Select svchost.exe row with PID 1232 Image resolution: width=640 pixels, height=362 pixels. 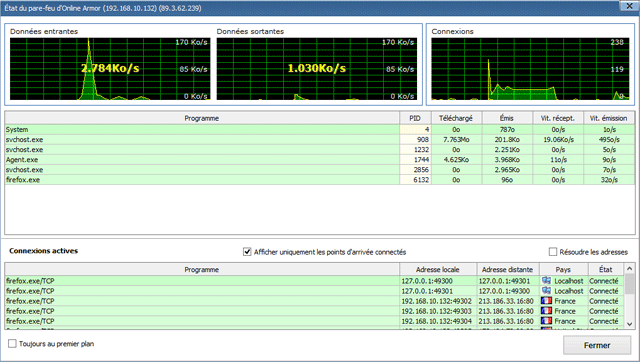(x=320, y=150)
